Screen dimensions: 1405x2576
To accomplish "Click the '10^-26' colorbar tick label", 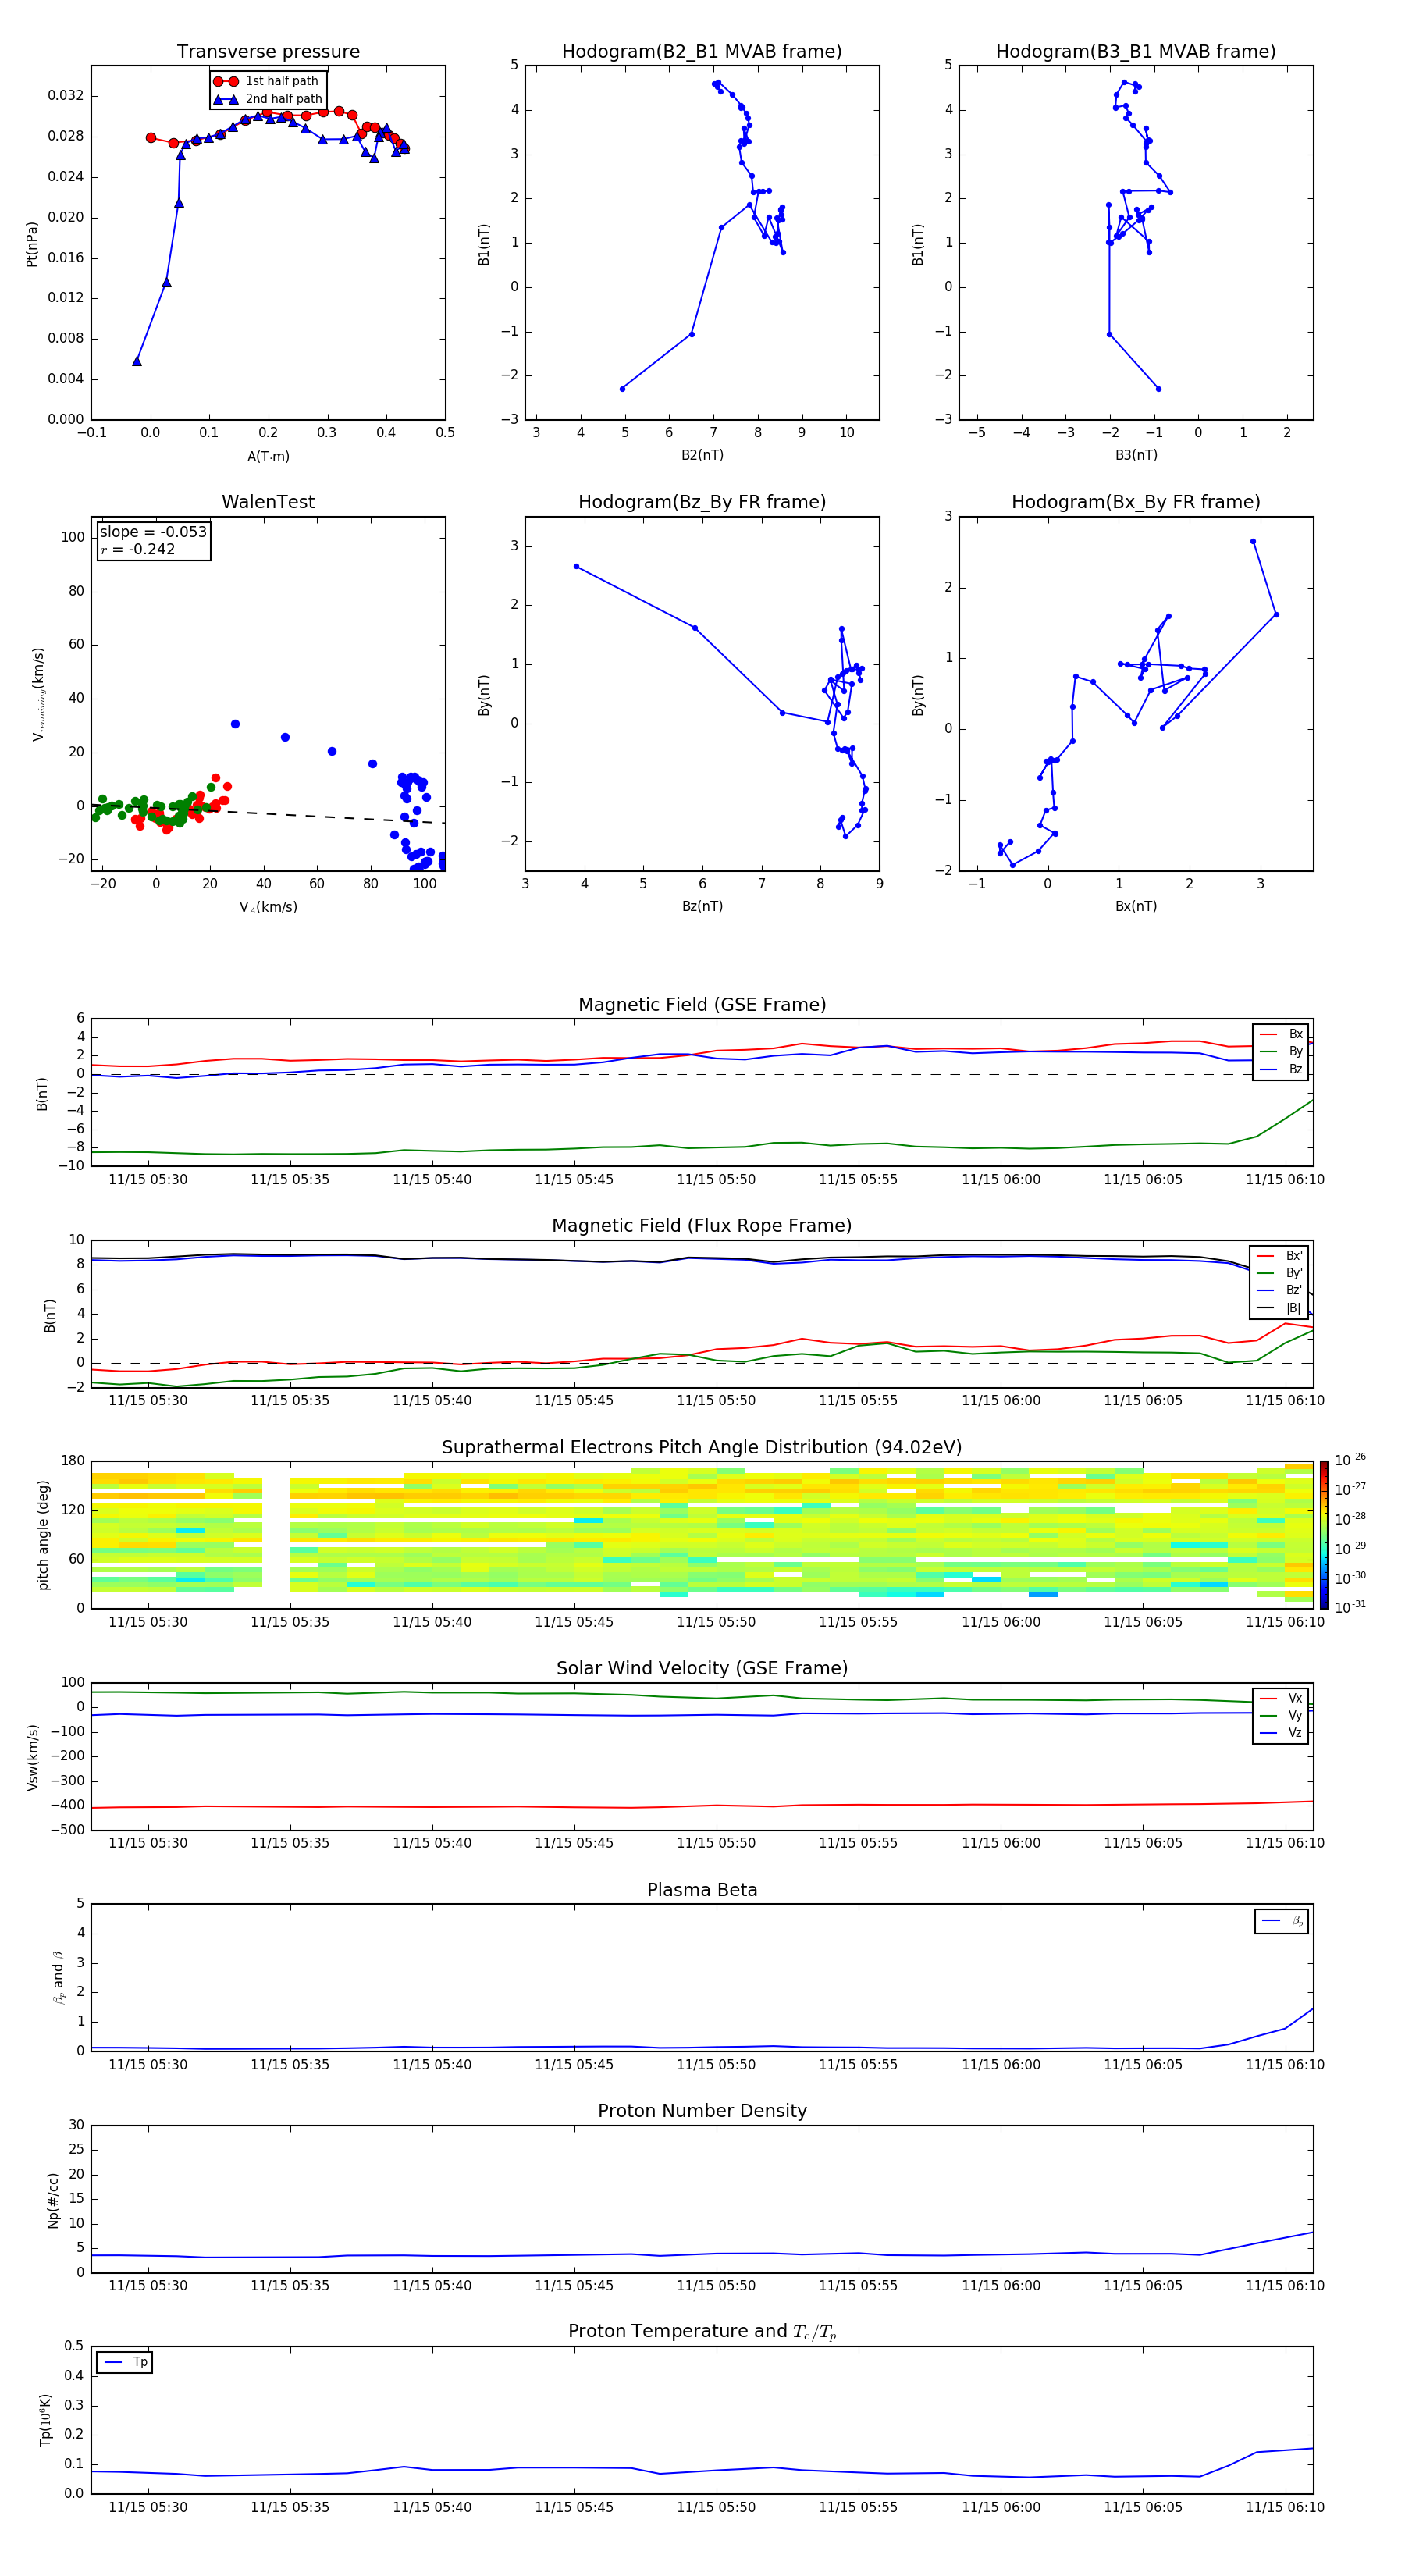I will (x=1350, y=1460).
